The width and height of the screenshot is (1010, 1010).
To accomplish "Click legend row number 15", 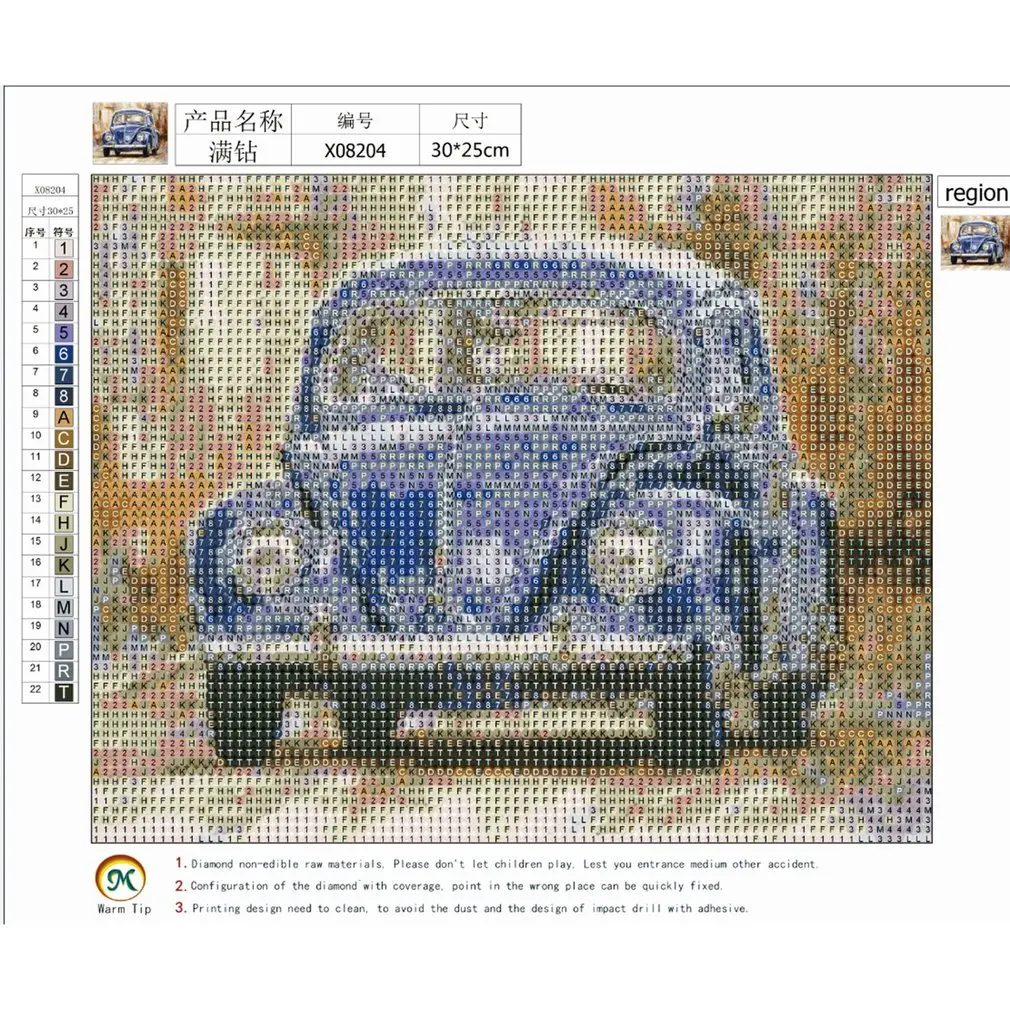I will 35,541.
